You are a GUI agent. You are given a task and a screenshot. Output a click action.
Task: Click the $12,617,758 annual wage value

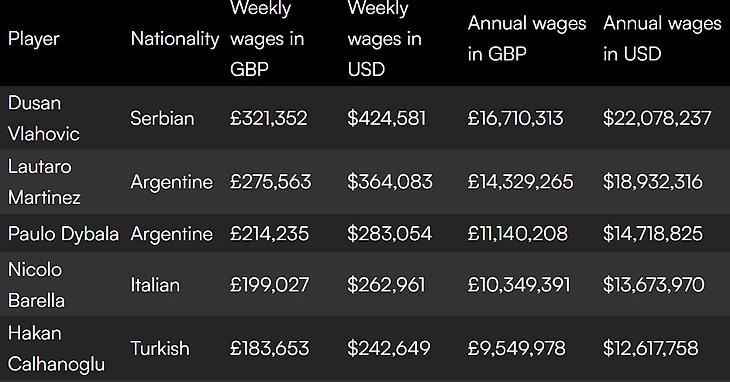(x=651, y=348)
